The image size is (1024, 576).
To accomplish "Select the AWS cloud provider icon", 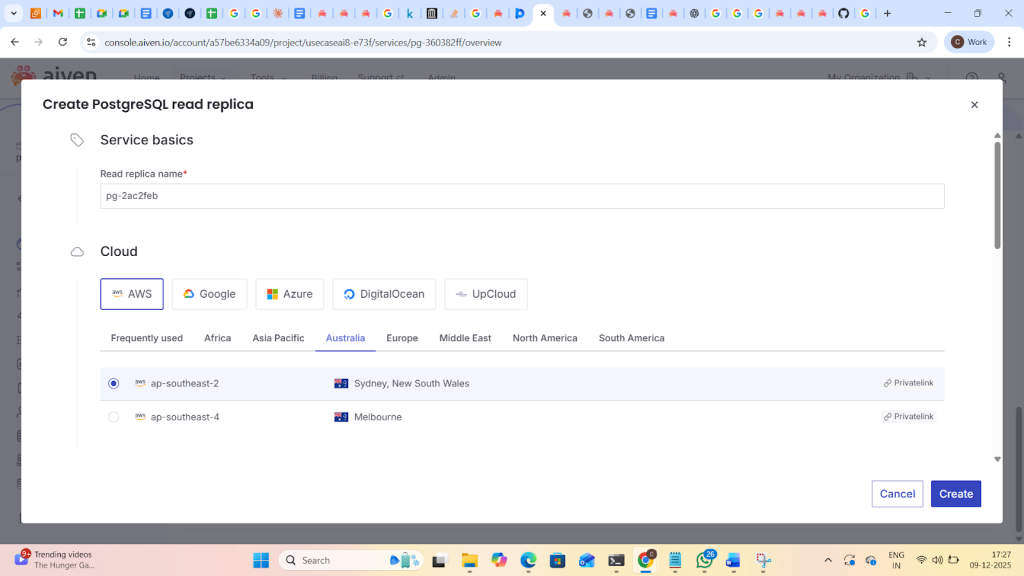I will (118, 294).
